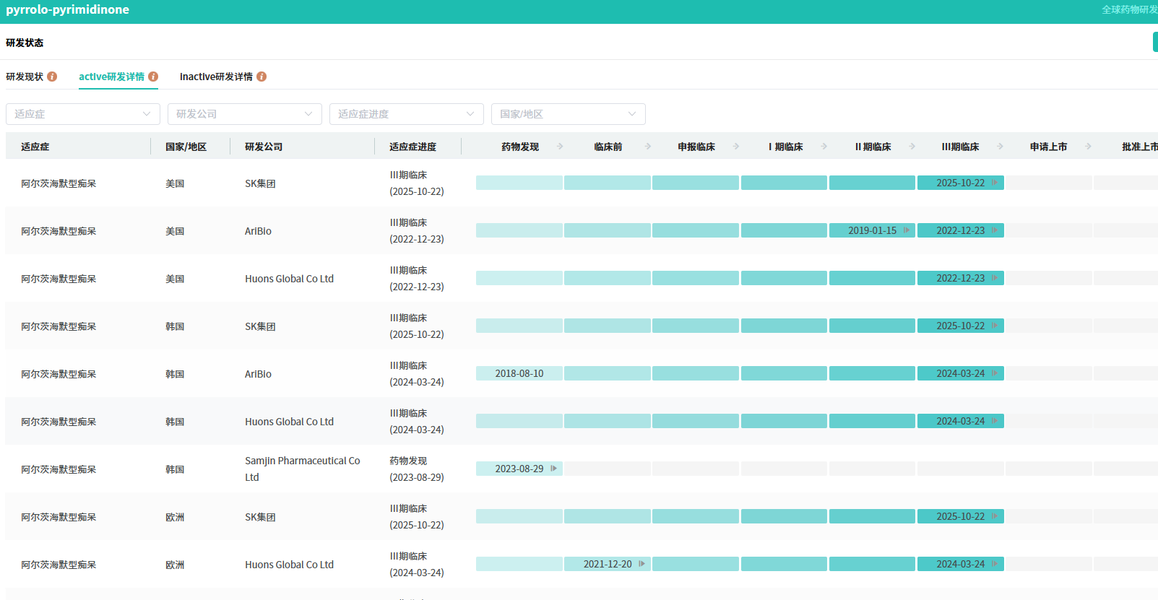
Task: Switch to the 研发现状 tab
Action: pos(24,76)
